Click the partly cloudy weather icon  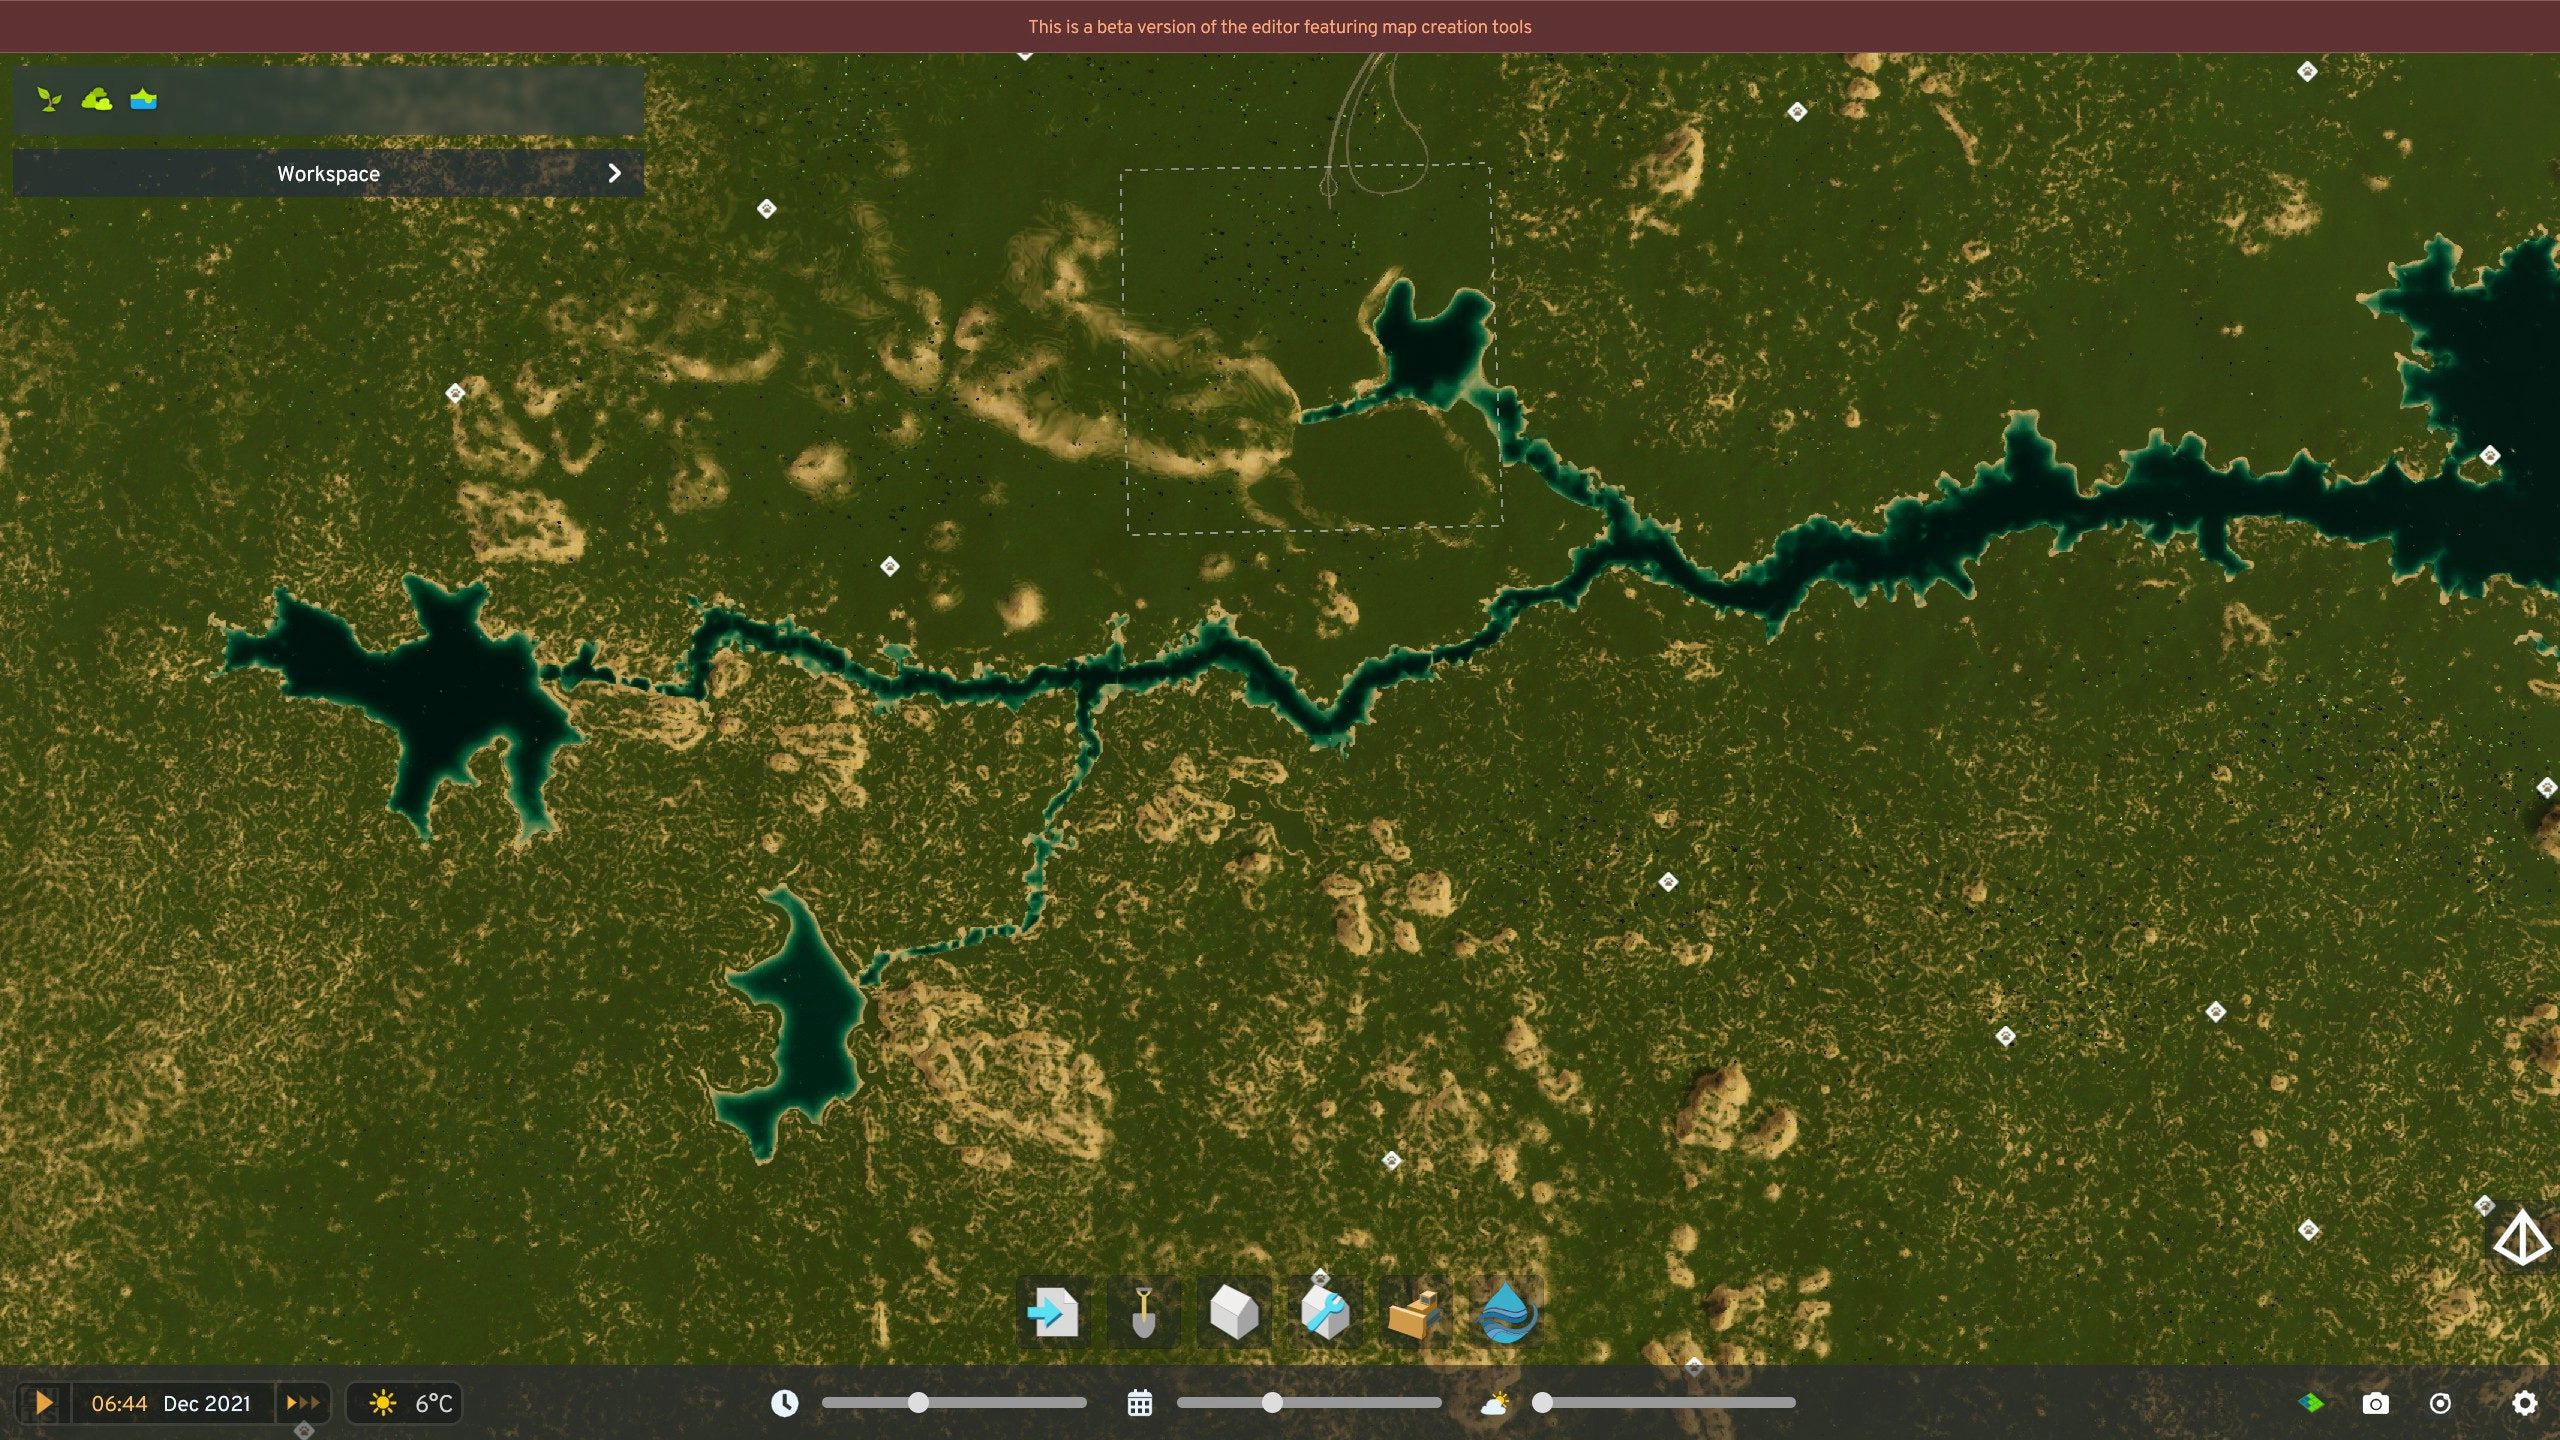click(1495, 1403)
